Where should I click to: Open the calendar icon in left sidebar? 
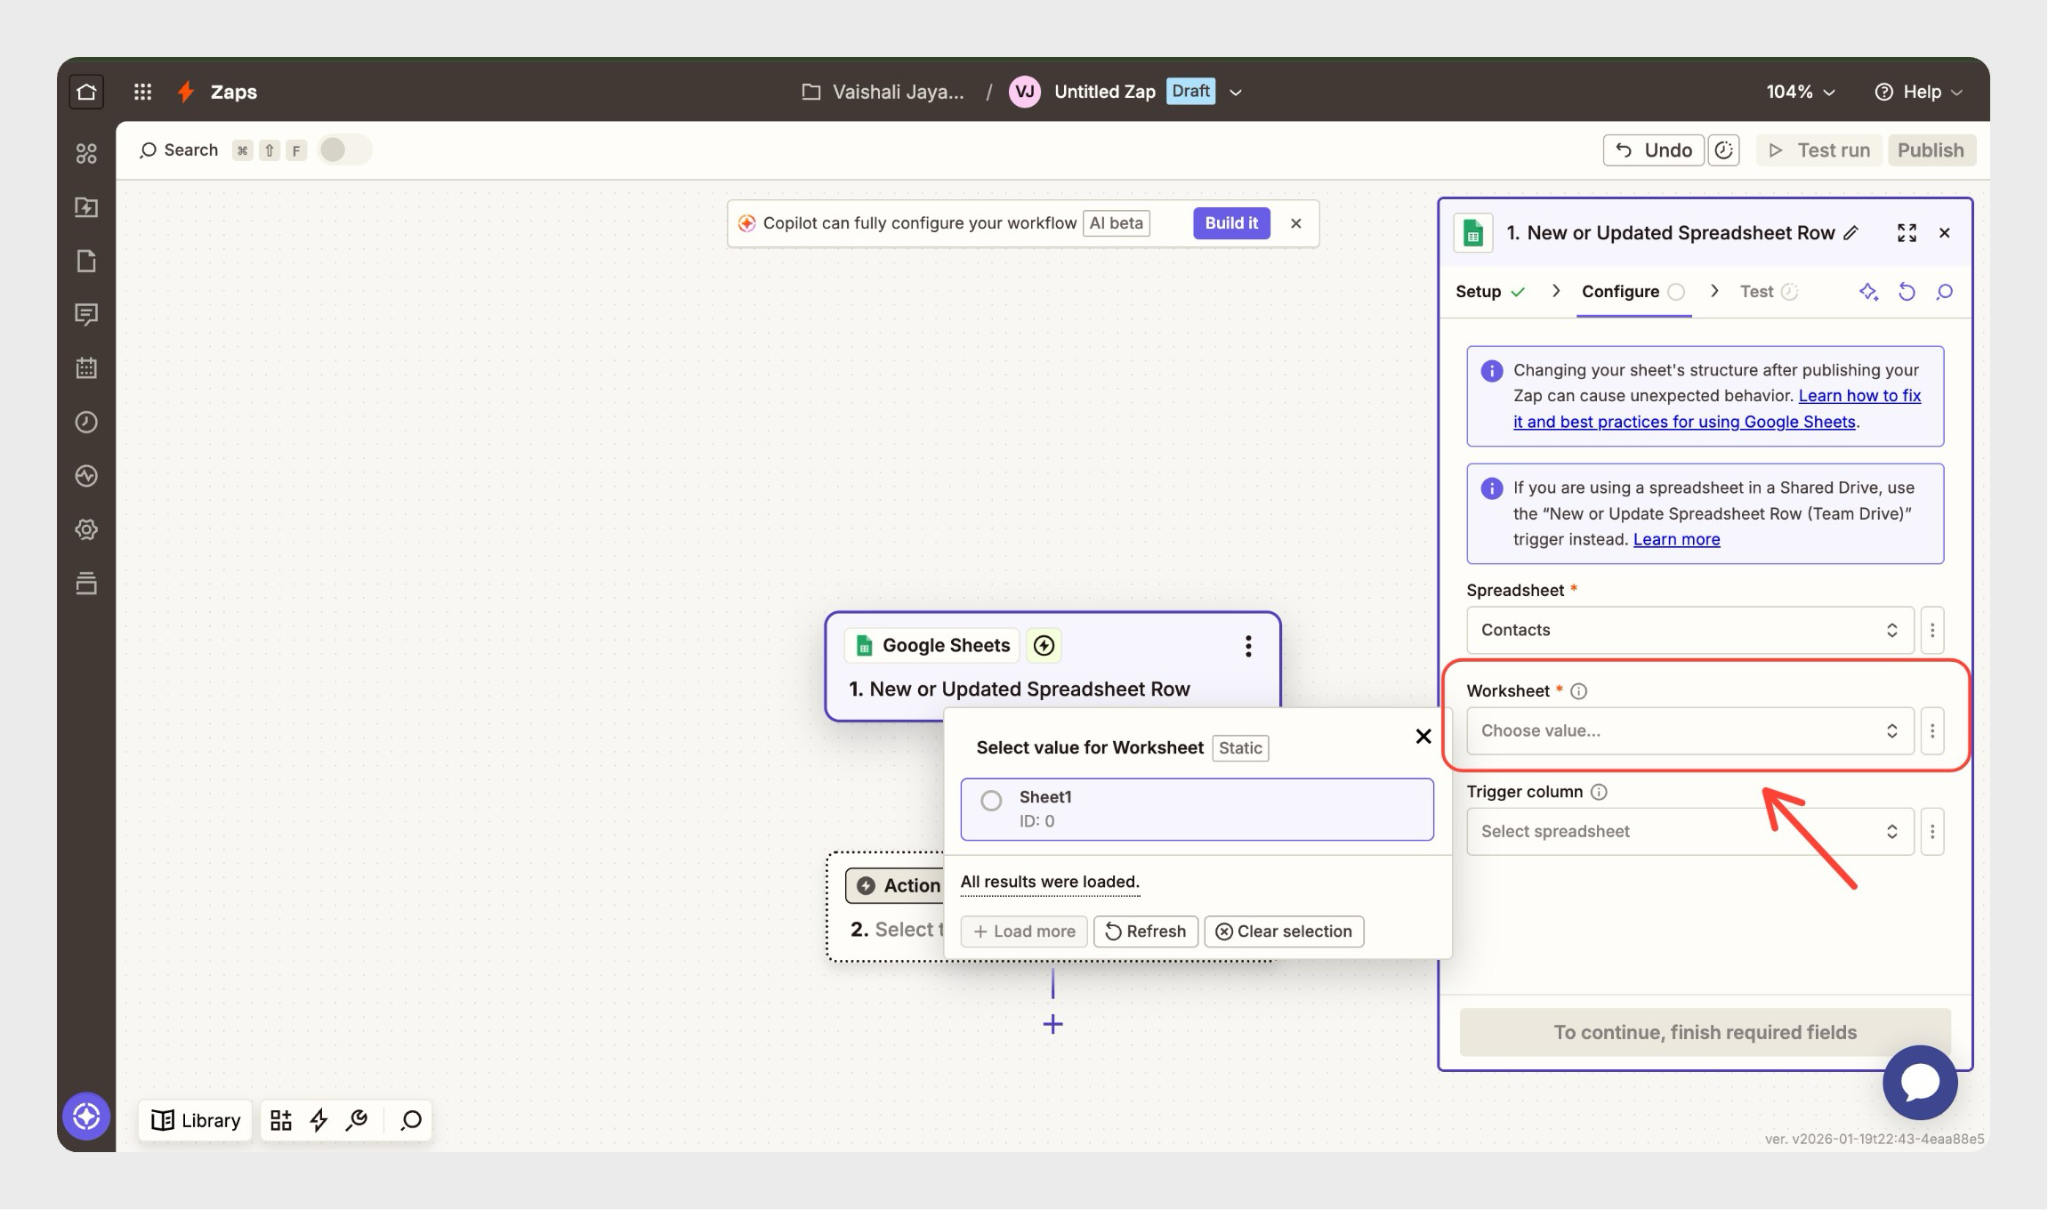[87, 368]
